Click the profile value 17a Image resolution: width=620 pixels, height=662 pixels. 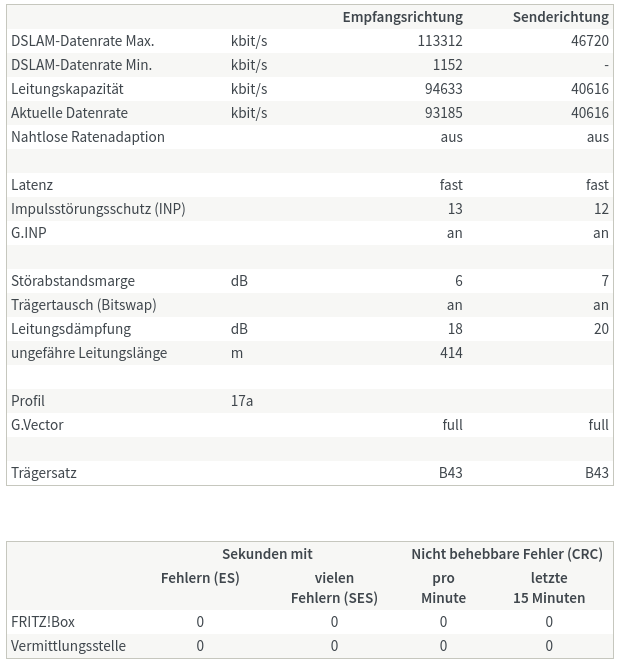(242, 401)
